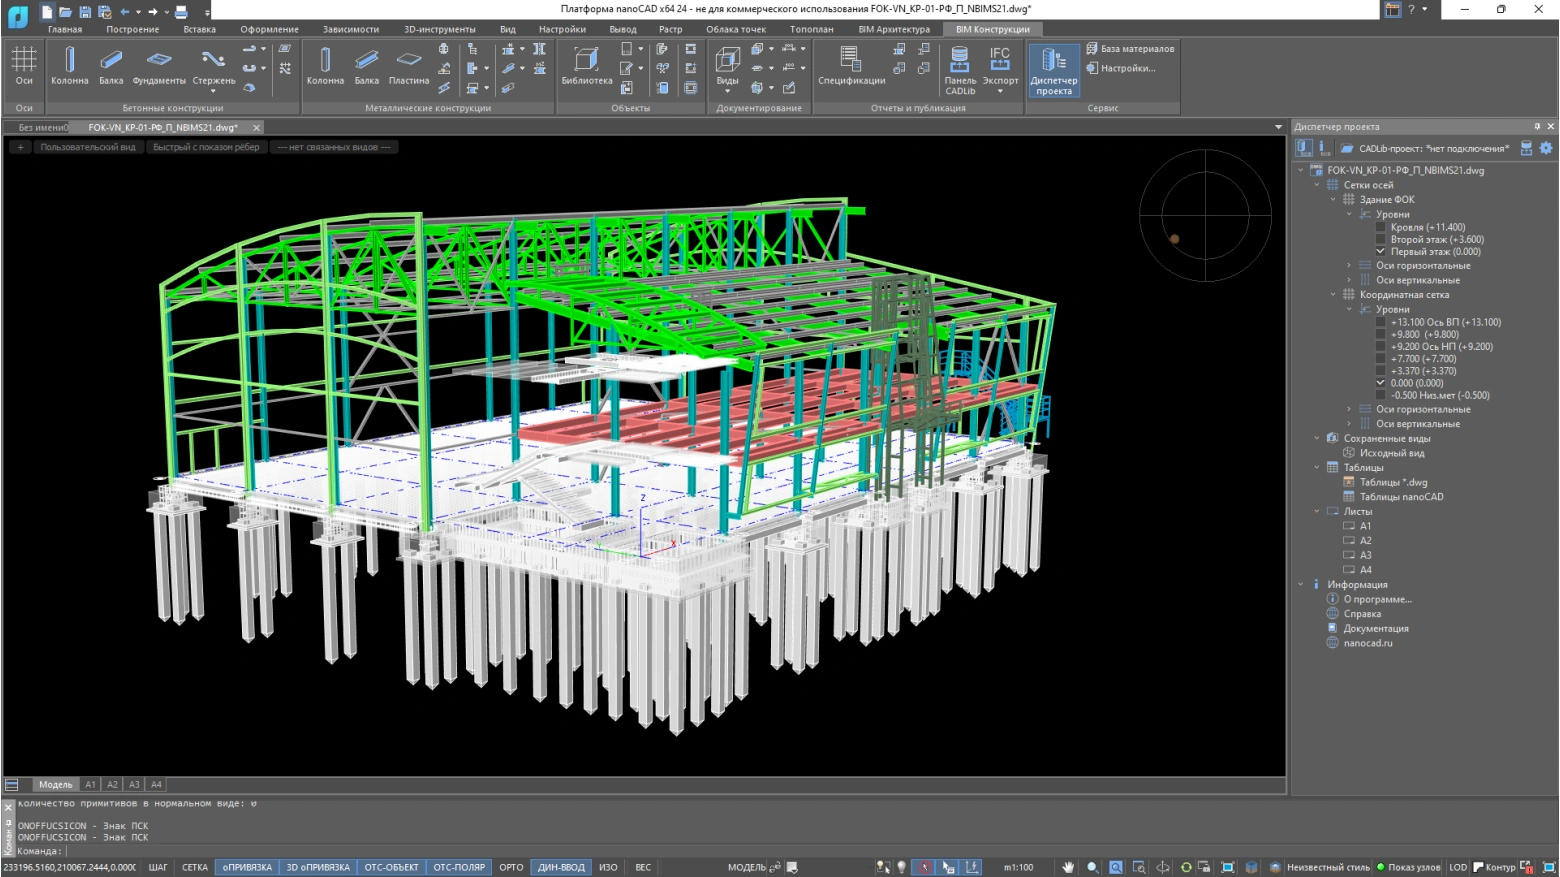
Task: Click the Оси grid tool
Action: click(x=24, y=66)
